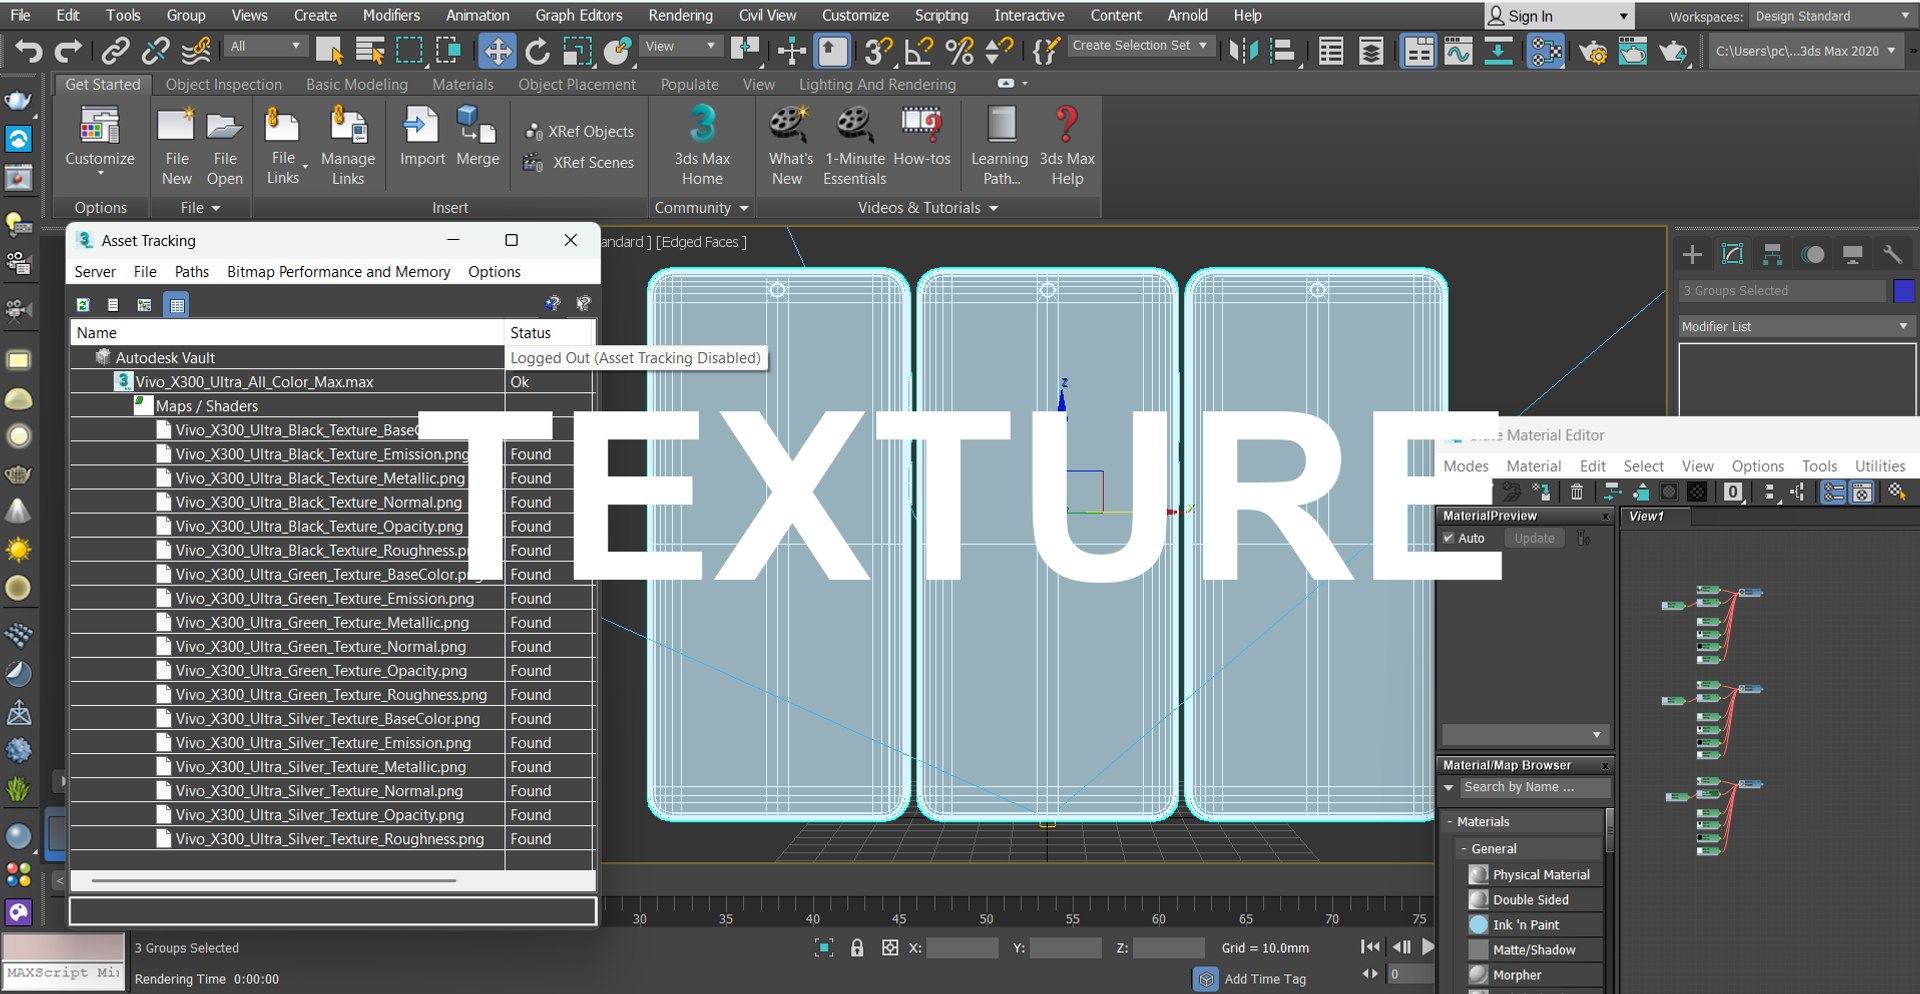Image resolution: width=1920 pixels, height=994 pixels.
Task: Open Modes menu in Material Editor
Action: pos(1466,466)
